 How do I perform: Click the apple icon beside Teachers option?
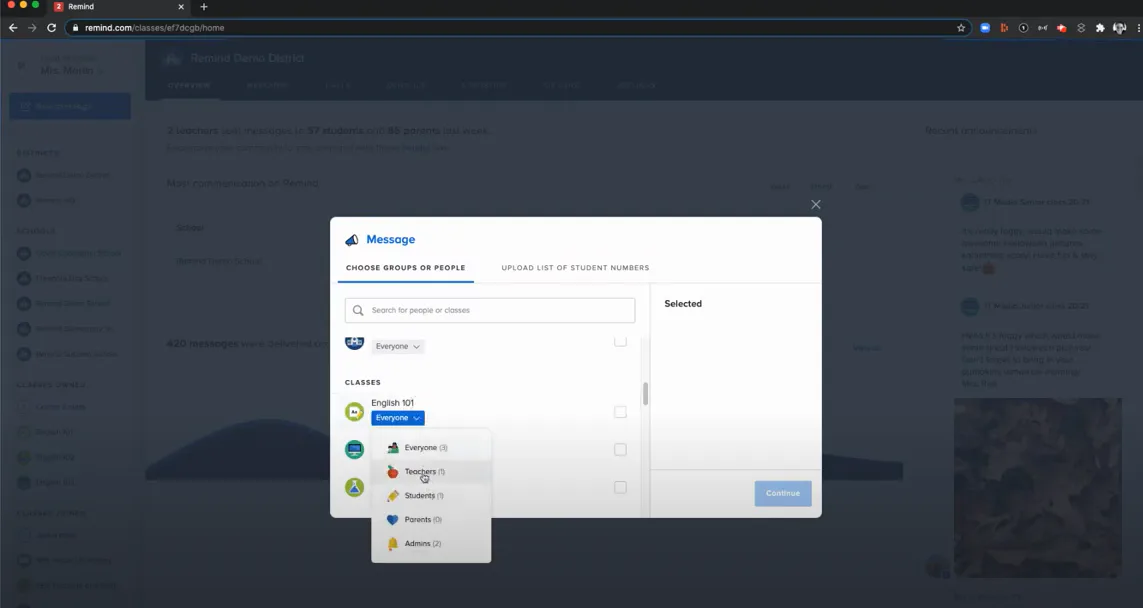(394, 471)
